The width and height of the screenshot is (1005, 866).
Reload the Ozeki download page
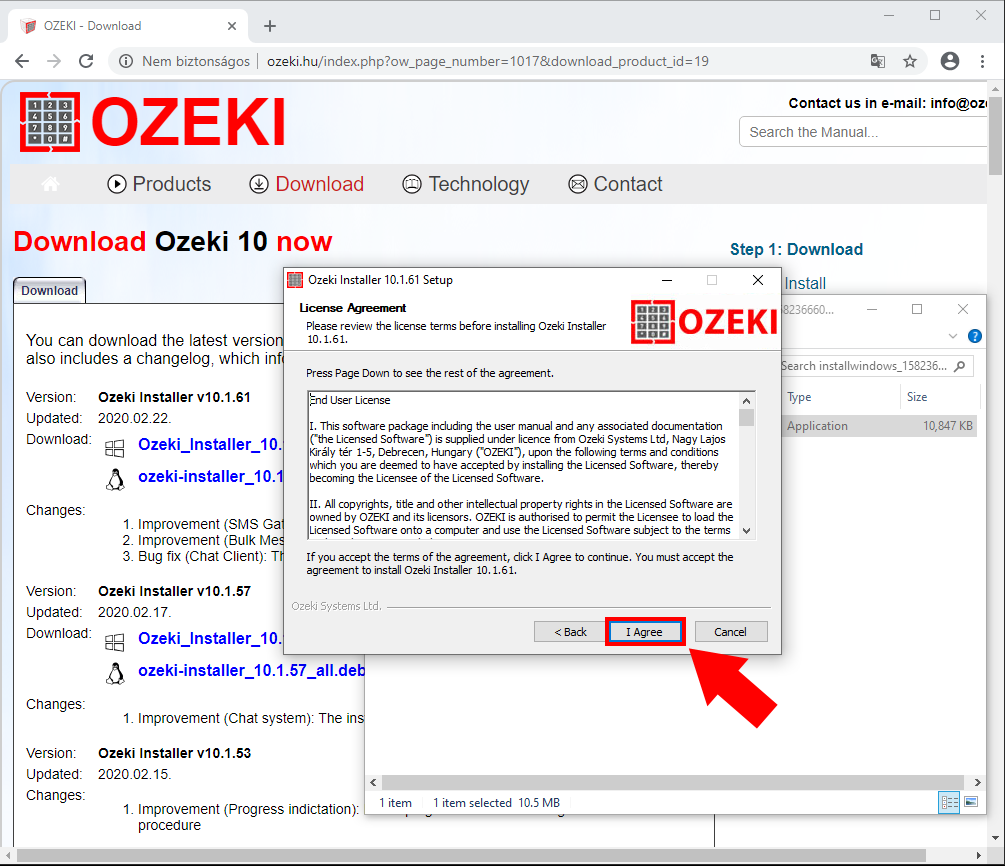[86, 61]
